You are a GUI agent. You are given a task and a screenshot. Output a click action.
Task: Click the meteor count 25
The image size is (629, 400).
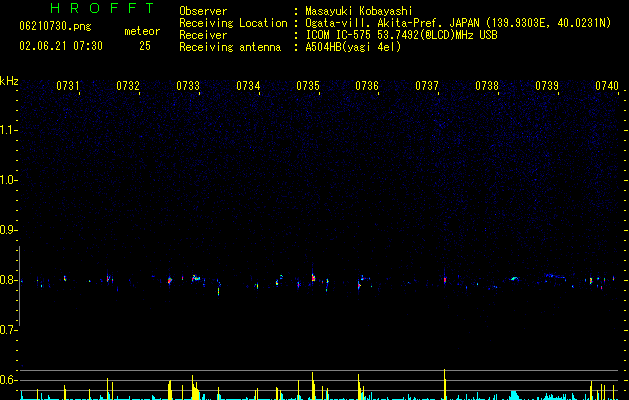(145, 46)
